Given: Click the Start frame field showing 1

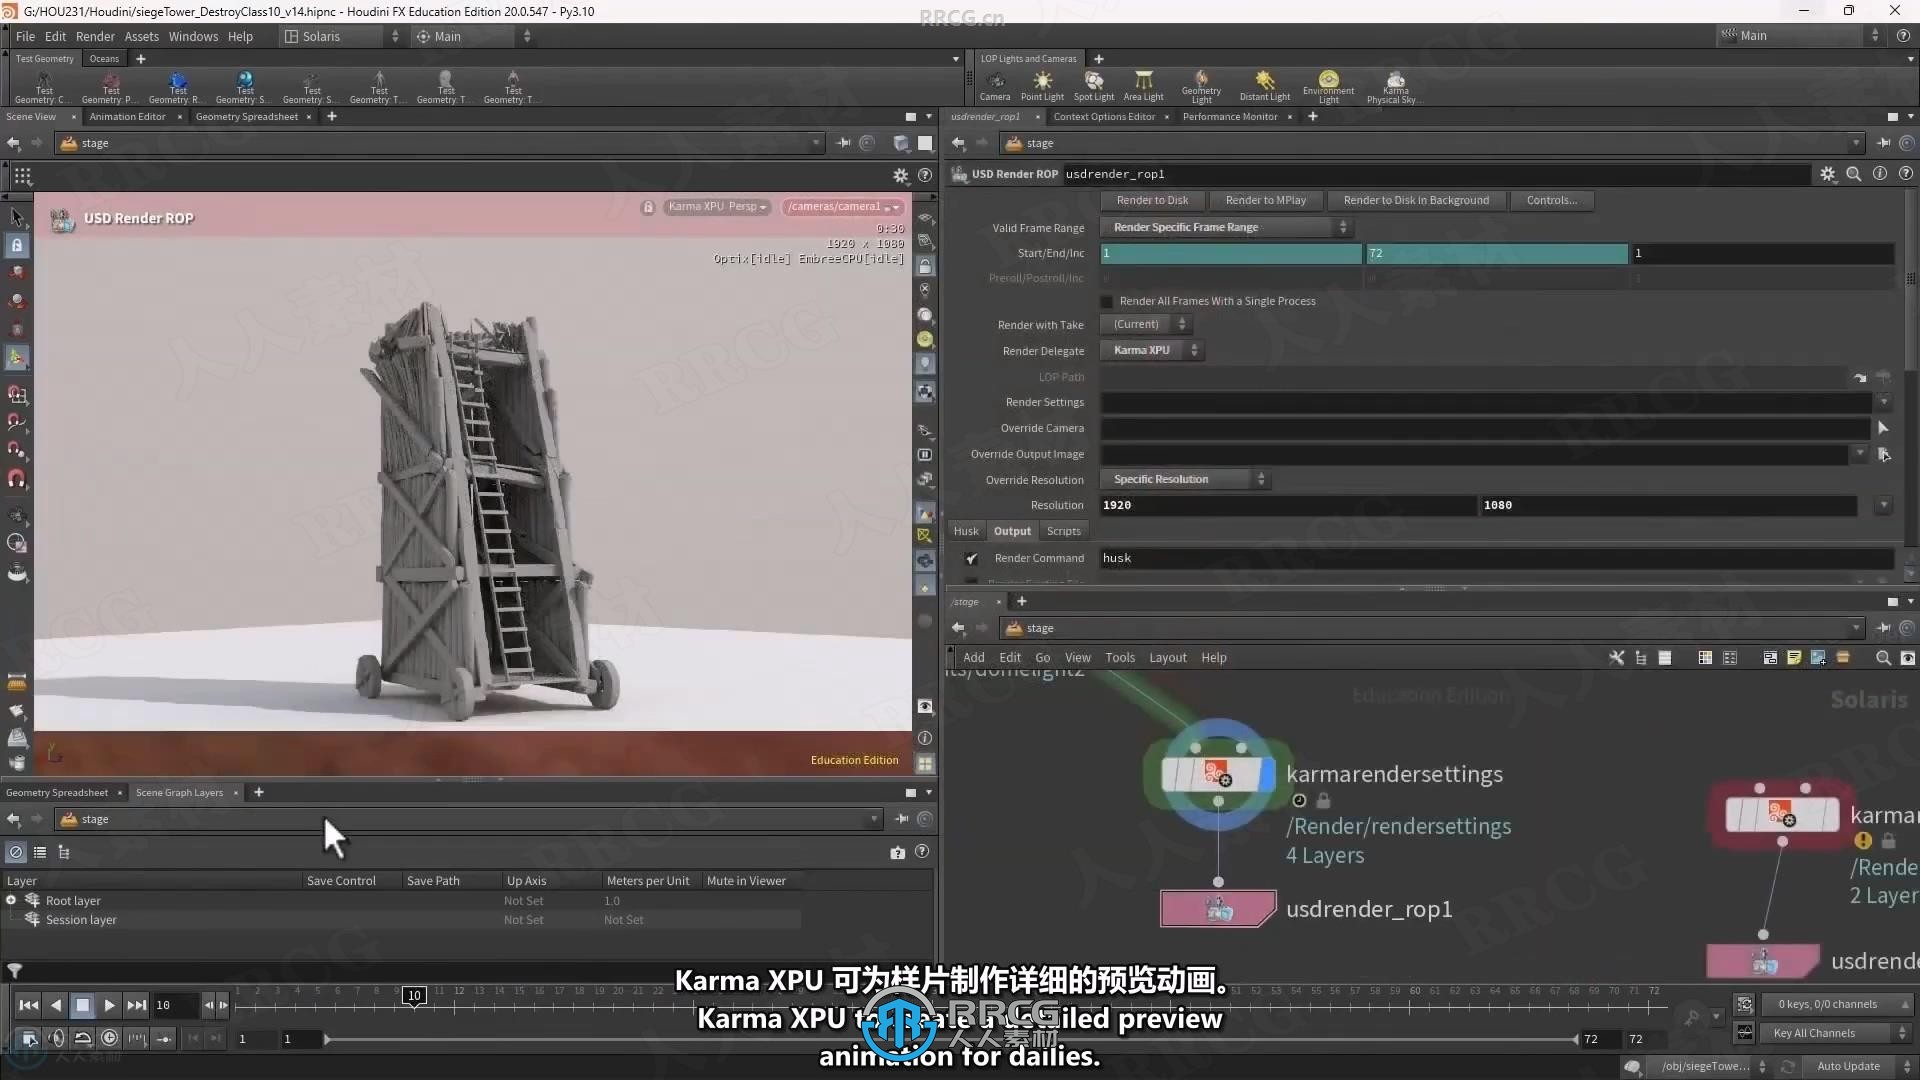Looking at the screenshot, I should (x=1231, y=253).
